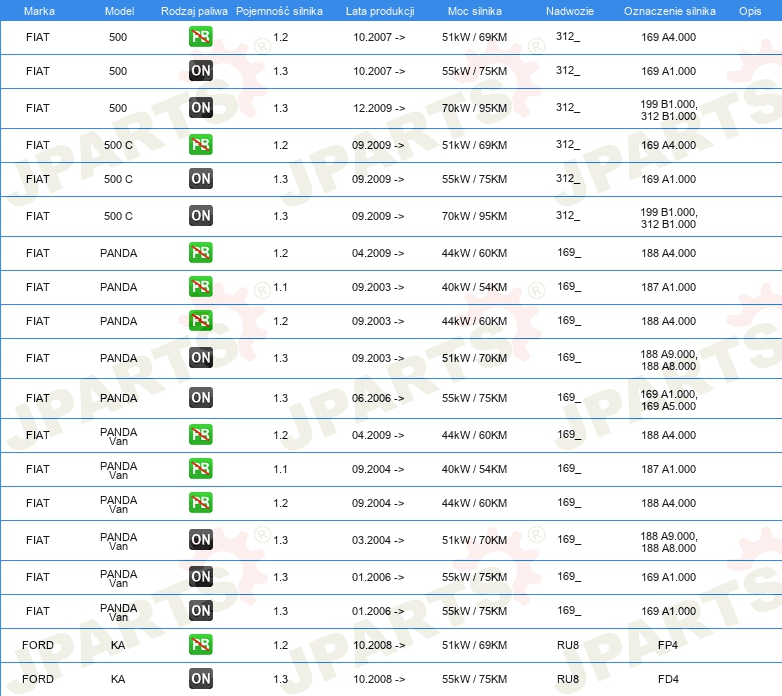
Task: Click 04.2009 -> in the PANDA Van row
Action: pyautogui.click(x=378, y=435)
